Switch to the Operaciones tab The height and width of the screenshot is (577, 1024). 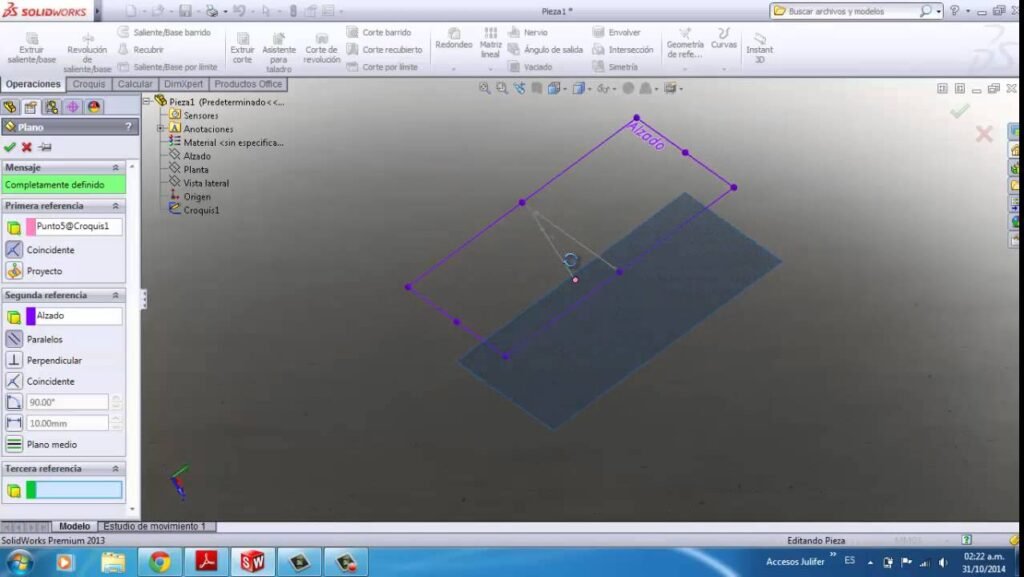click(33, 84)
